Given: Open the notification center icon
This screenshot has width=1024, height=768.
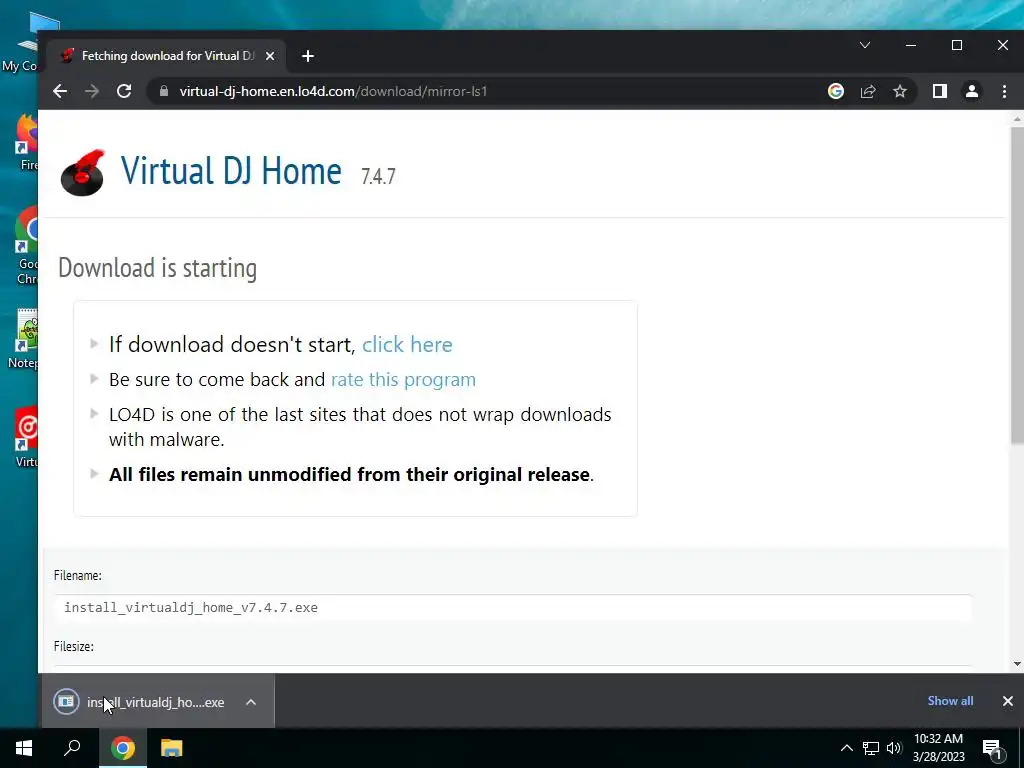Looking at the screenshot, I should coord(992,748).
